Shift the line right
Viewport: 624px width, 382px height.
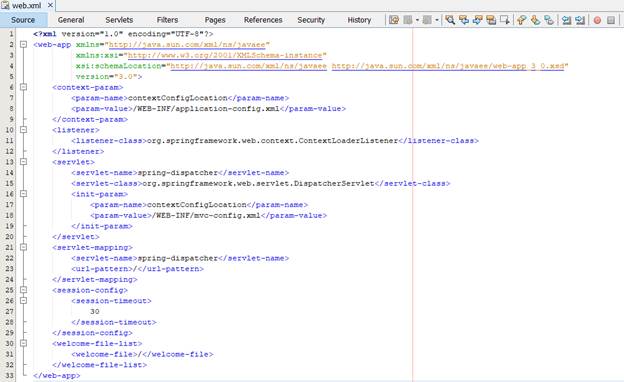(x=580, y=20)
